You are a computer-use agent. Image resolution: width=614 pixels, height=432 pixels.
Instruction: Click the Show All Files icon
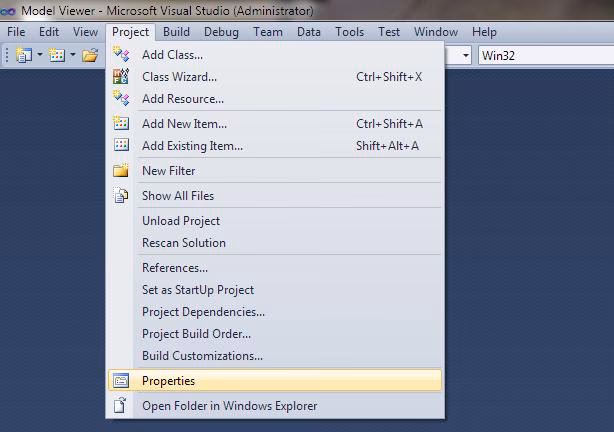121,195
